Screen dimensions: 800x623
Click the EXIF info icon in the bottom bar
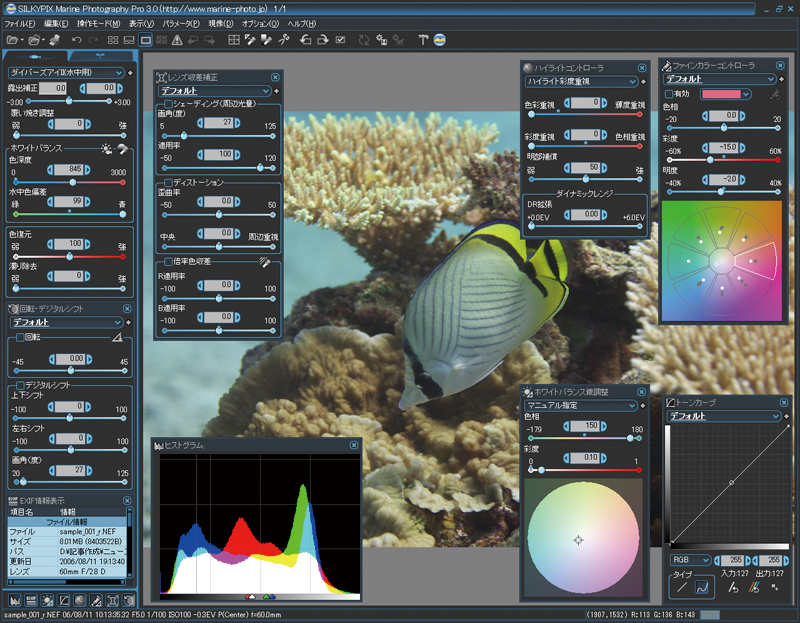click(x=31, y=600)
